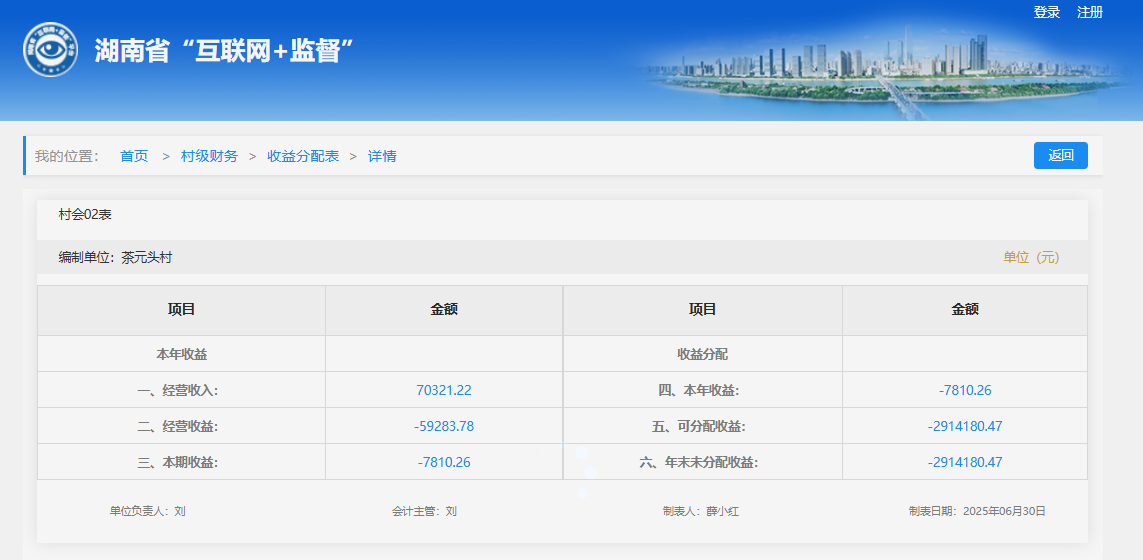Click 制表日期: 2025年06月30日 text
Screen dimensions: 1143x560
(x=977, y=511)
